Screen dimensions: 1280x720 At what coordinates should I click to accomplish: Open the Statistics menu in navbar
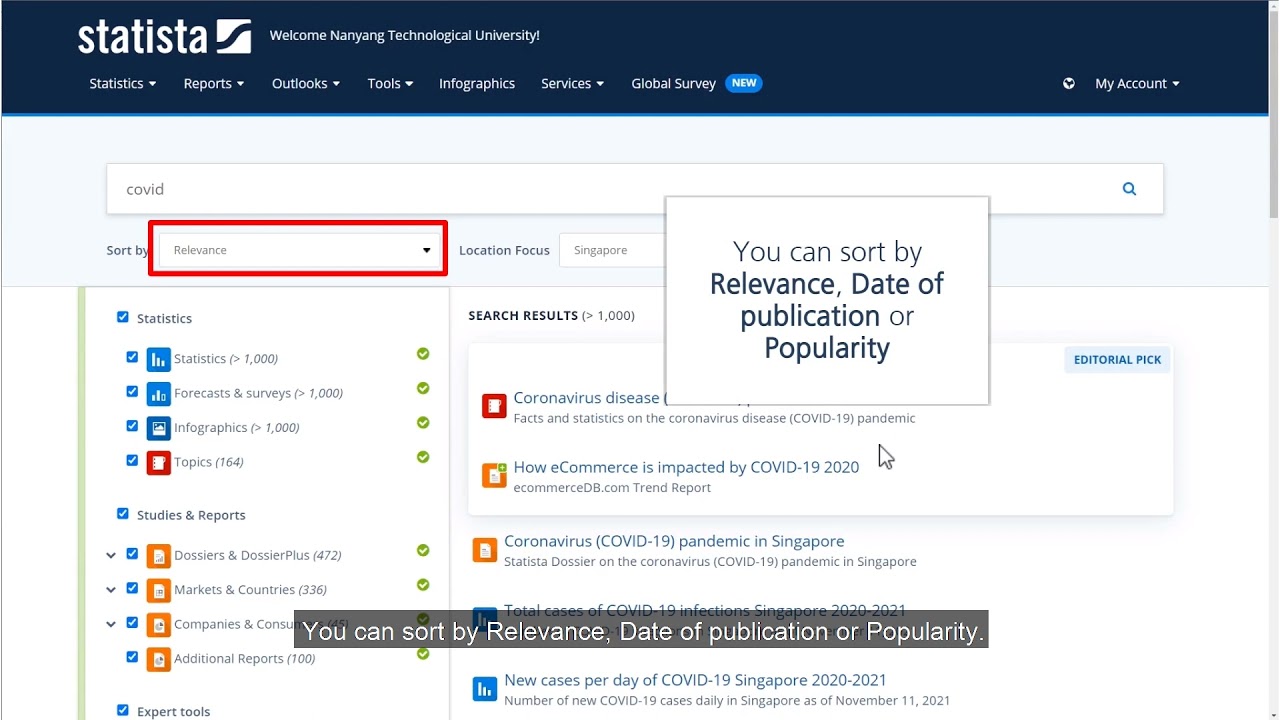123,84
